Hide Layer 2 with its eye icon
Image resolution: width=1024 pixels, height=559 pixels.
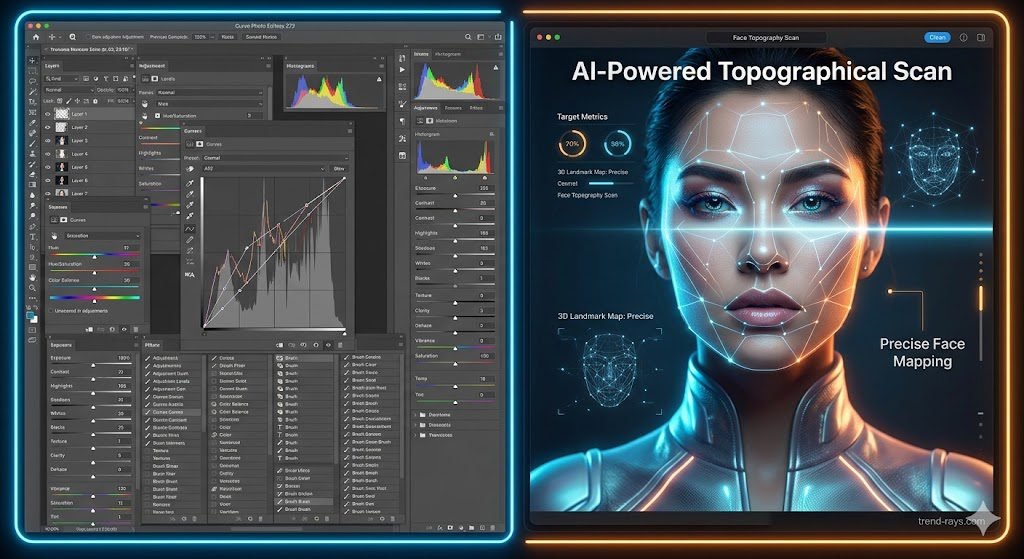47,127
